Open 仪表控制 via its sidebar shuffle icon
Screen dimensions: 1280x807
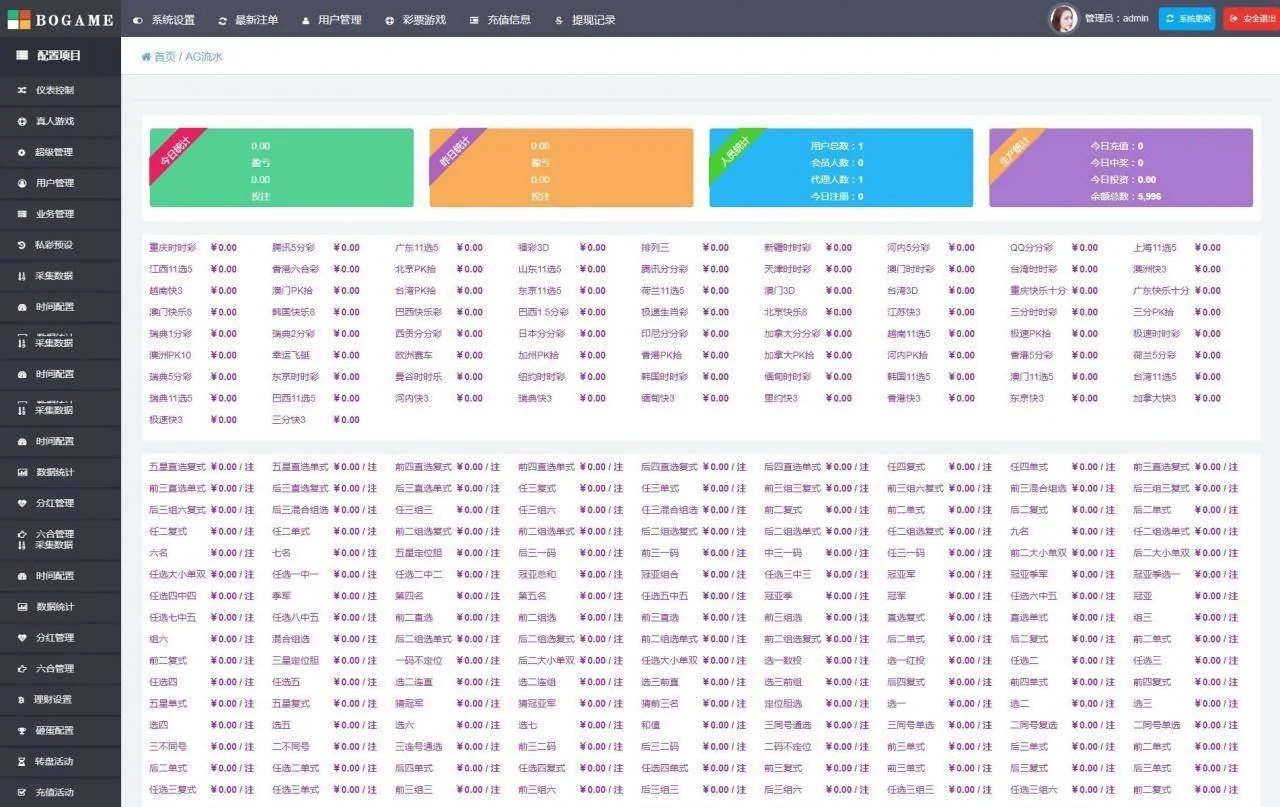[x=22, y=90]
